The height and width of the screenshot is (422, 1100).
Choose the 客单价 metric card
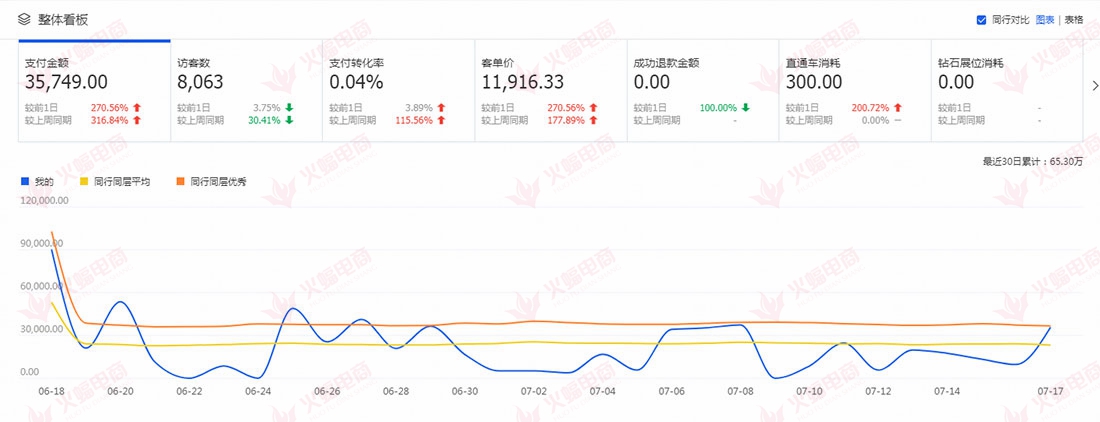click(550, 90)
